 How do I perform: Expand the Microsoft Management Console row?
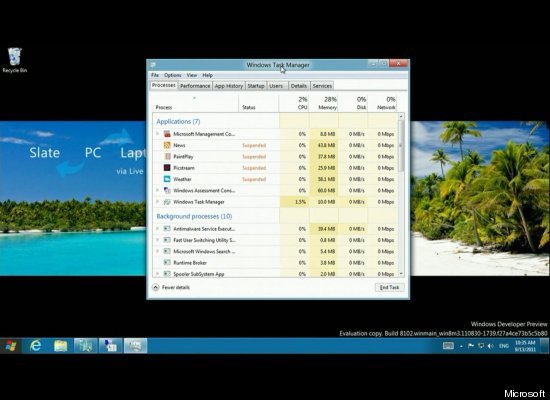click(157, 134)
